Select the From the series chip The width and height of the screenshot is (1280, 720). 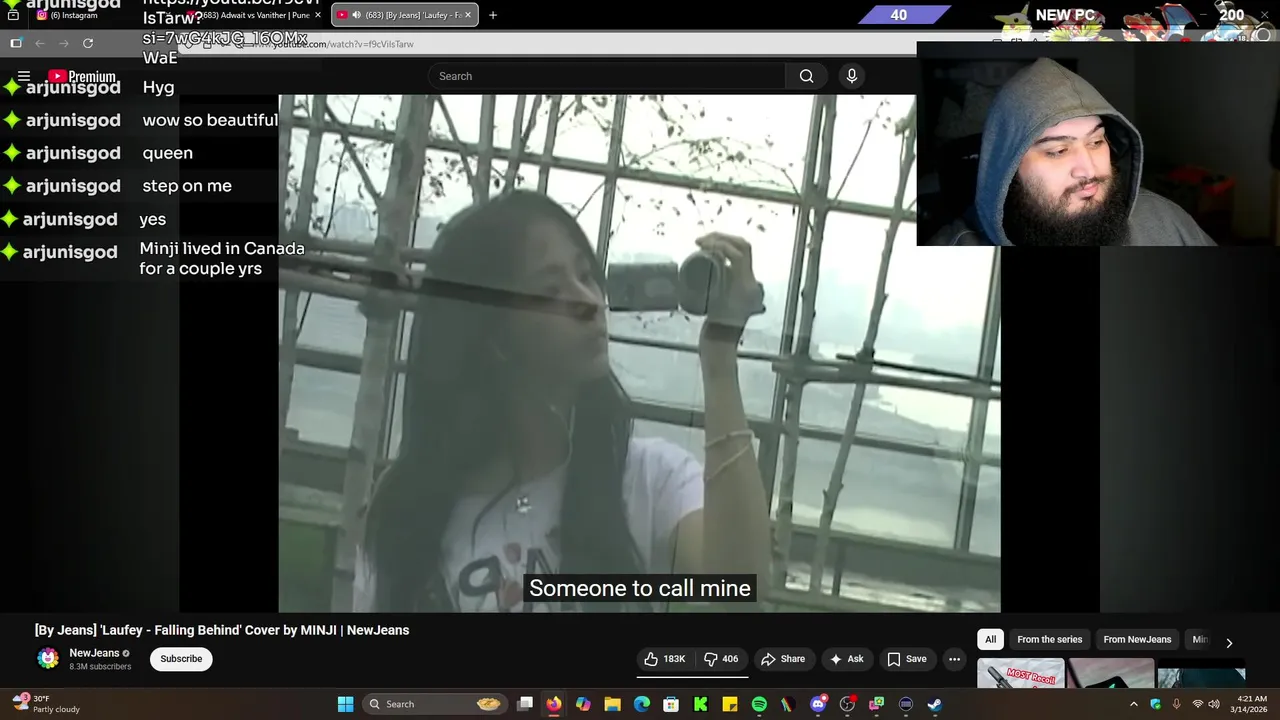coord(1049,640)
